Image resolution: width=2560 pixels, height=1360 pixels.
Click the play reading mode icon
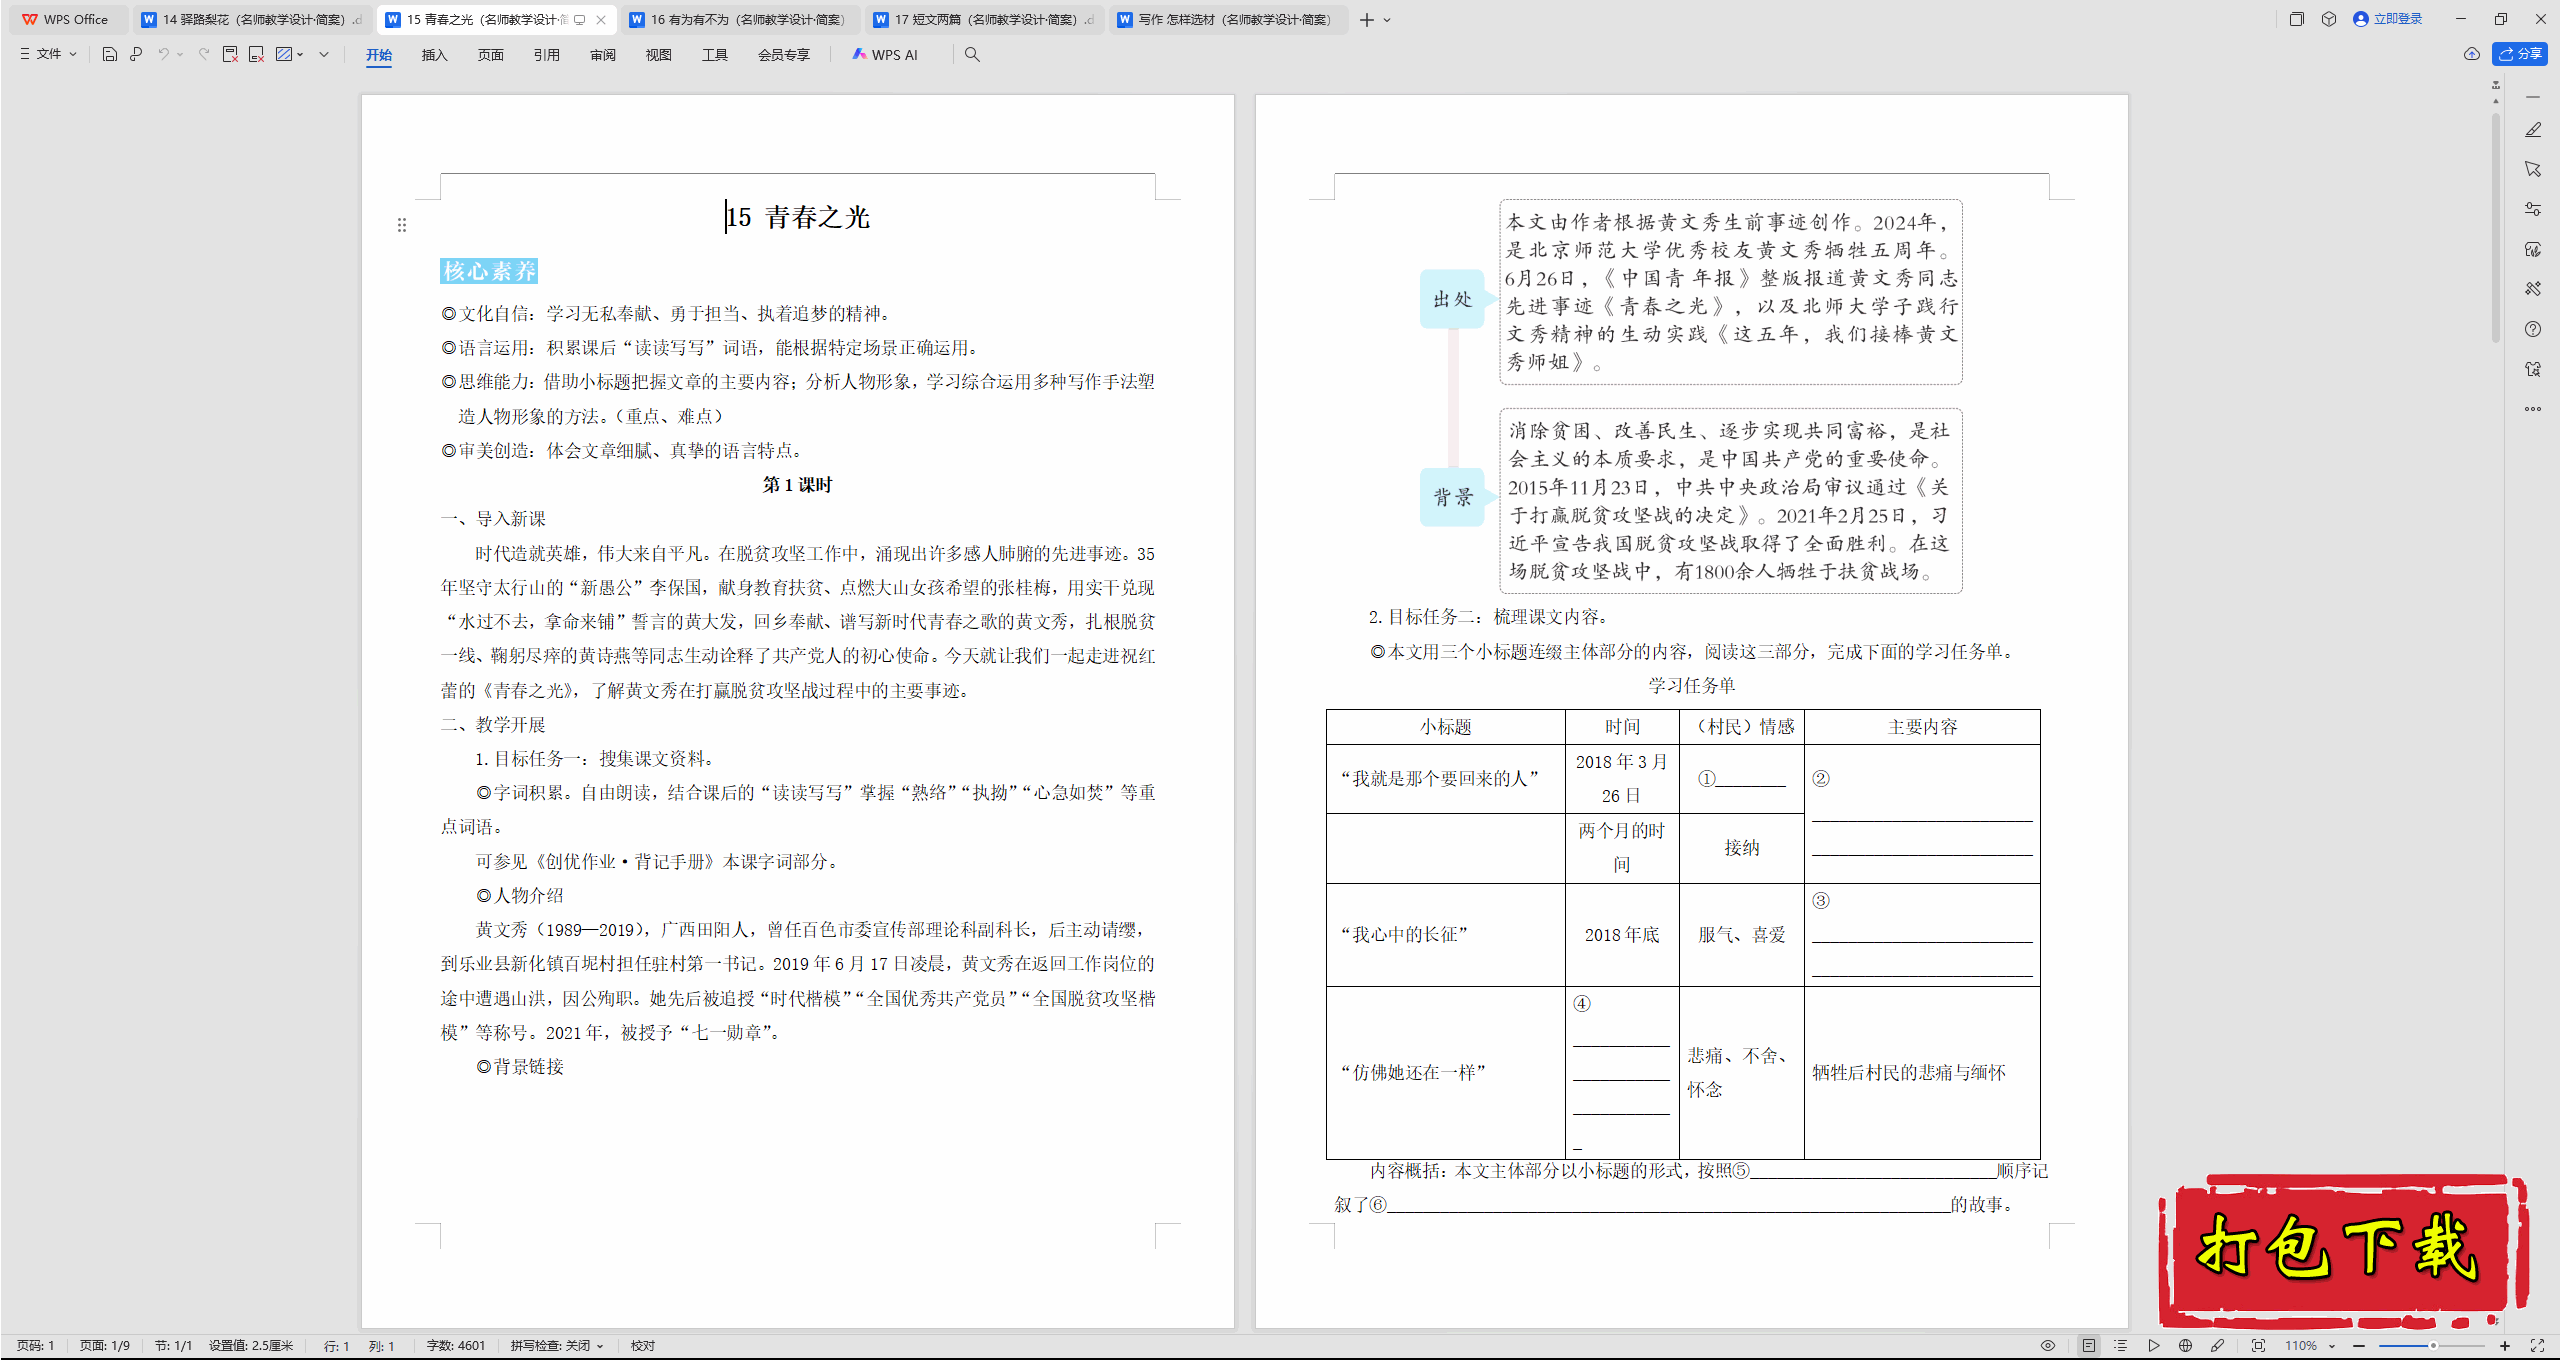(2154, 1346)
